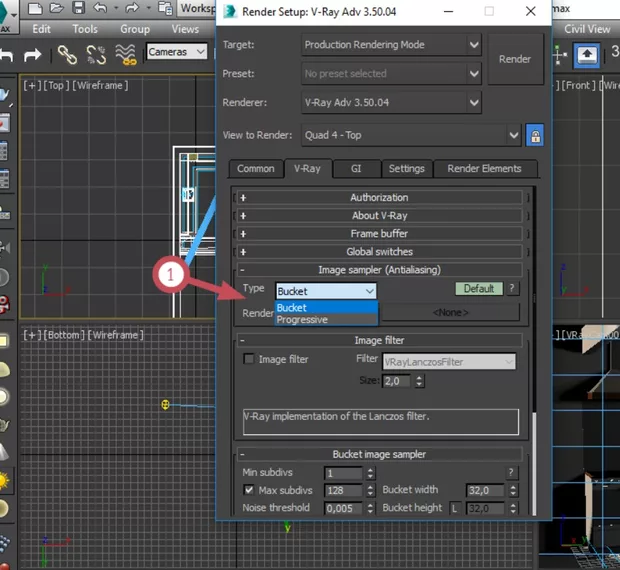This screenshot has height=570, width=620.
Task: Click the green Default mode button
Action: [x=478, y=289]
